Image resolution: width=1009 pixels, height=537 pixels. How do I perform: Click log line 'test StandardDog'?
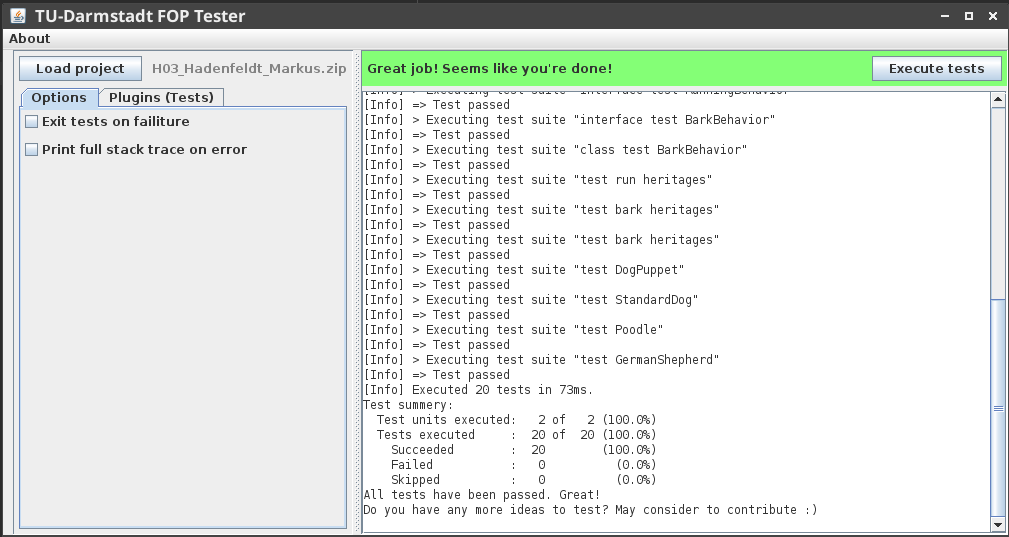click(531, 300)
